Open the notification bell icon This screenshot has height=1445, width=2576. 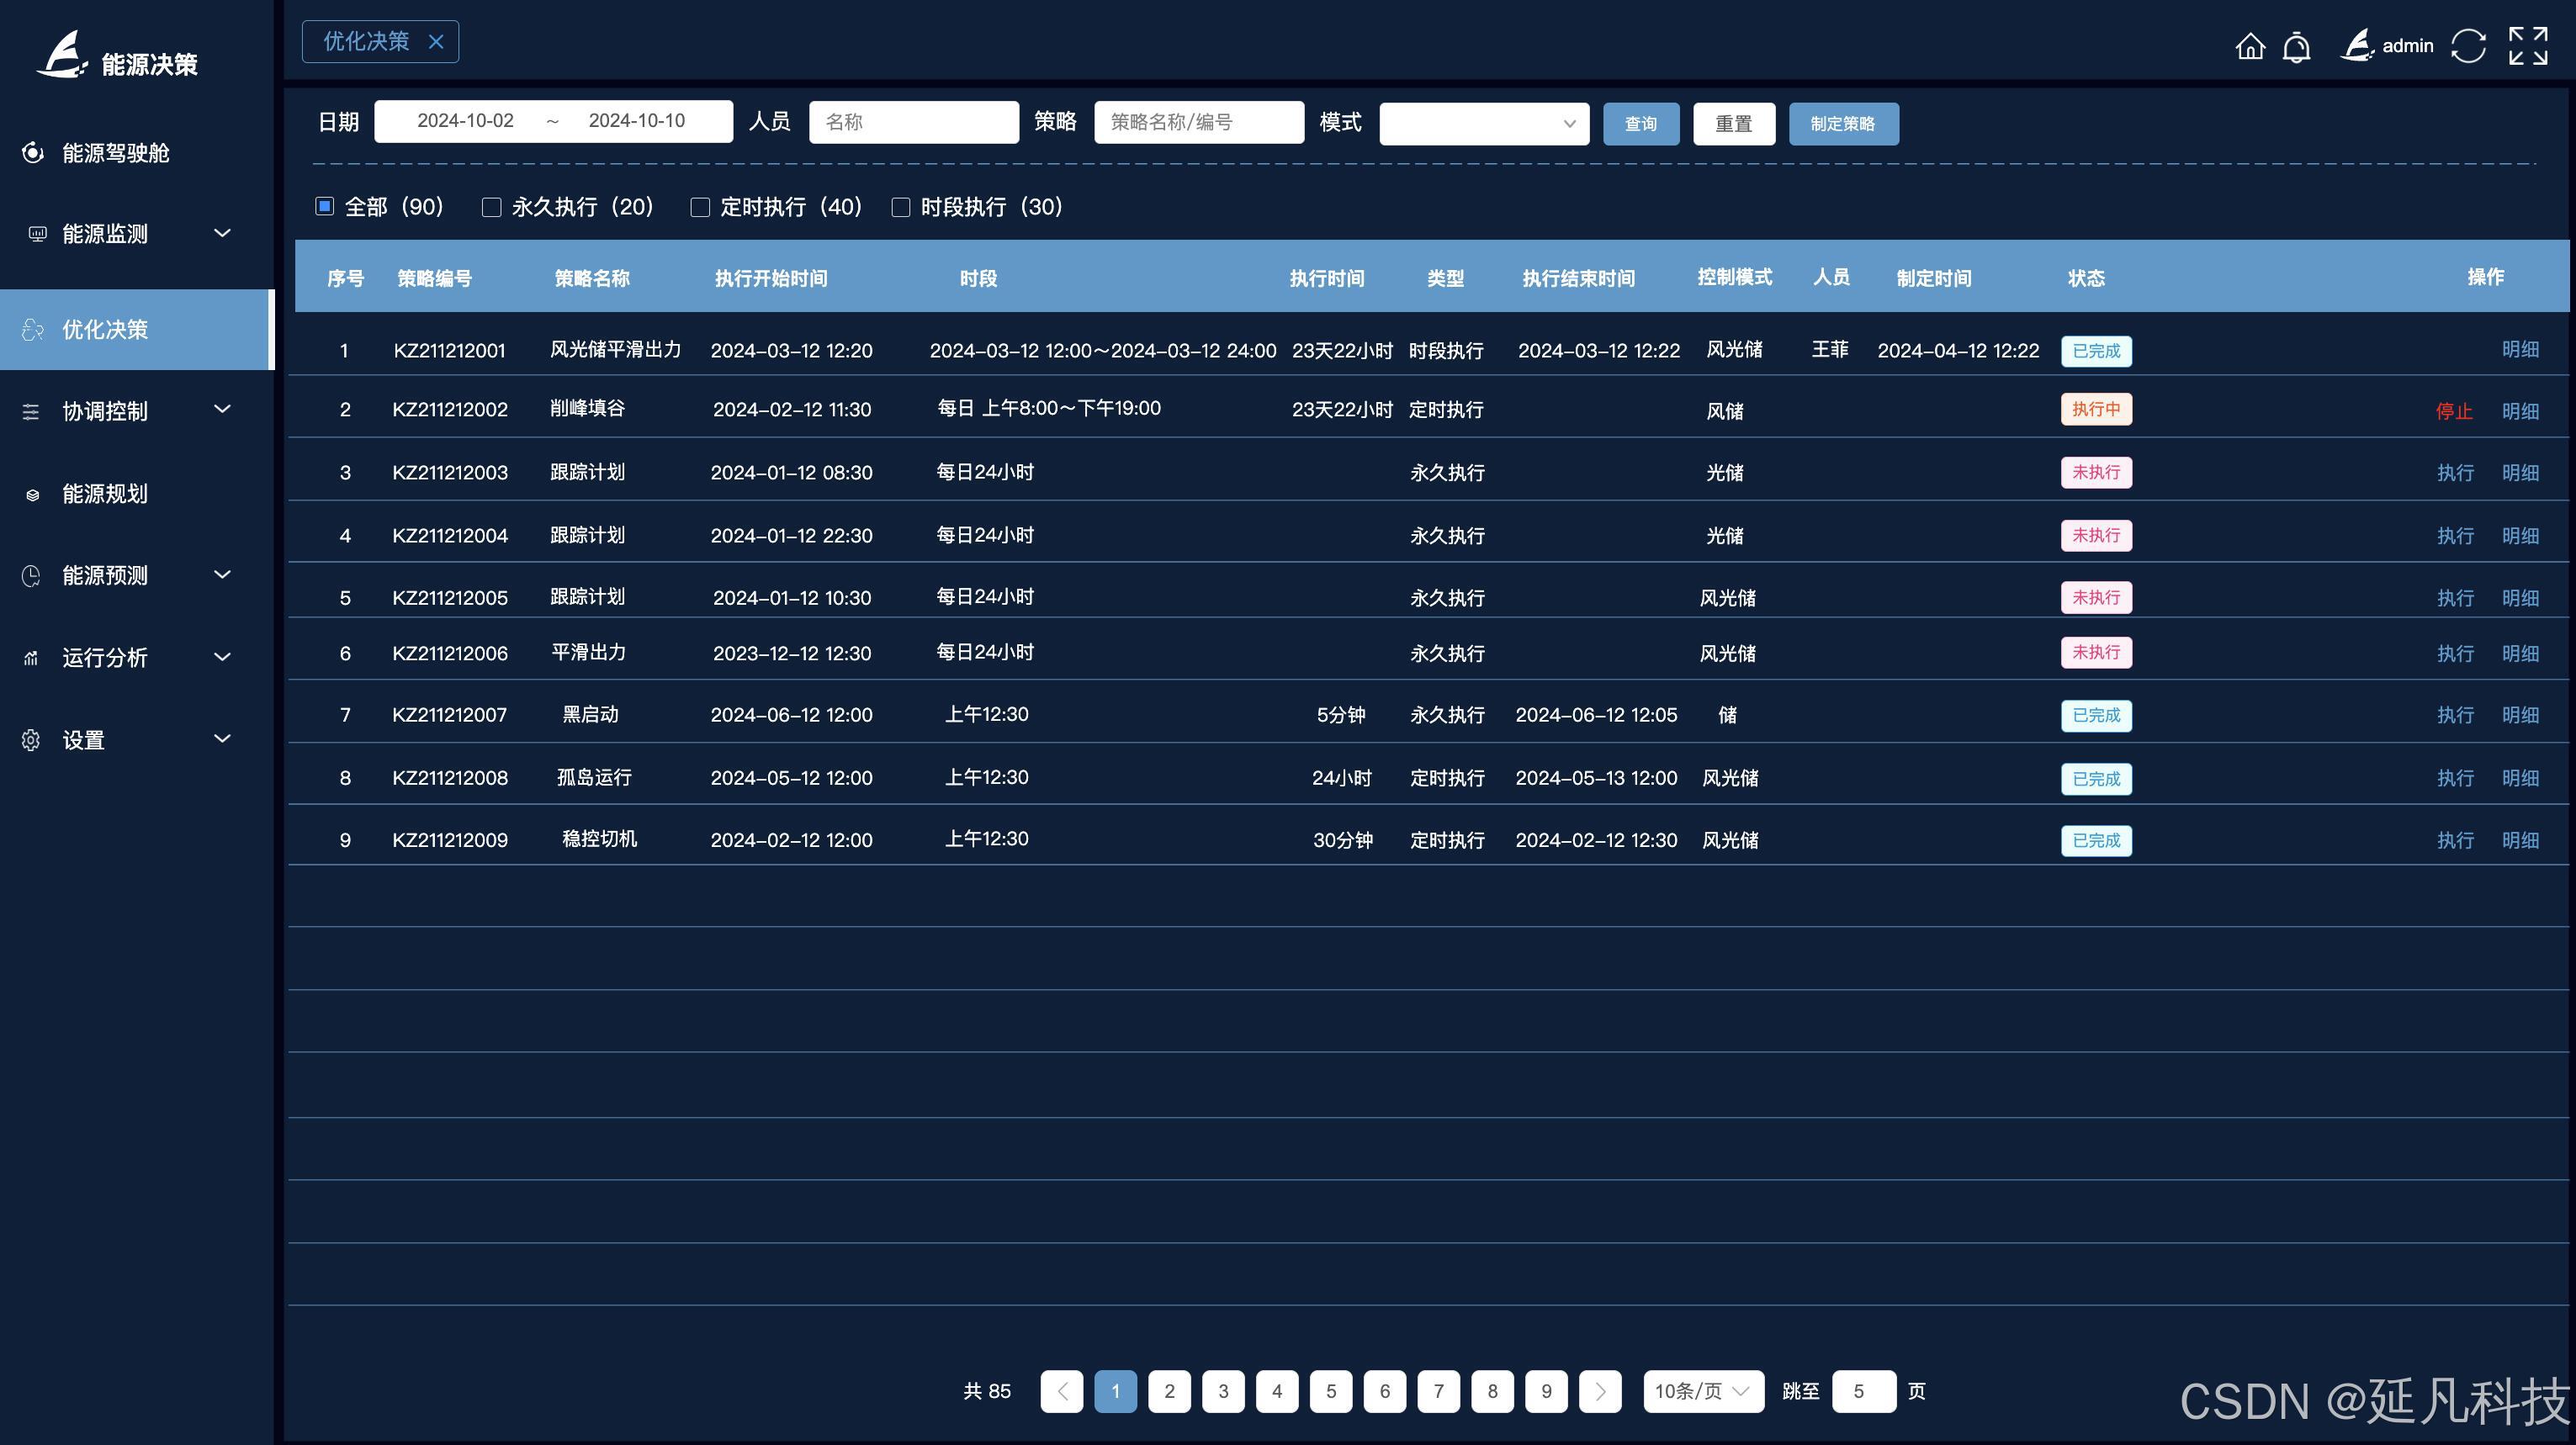tap(2296, 47)
